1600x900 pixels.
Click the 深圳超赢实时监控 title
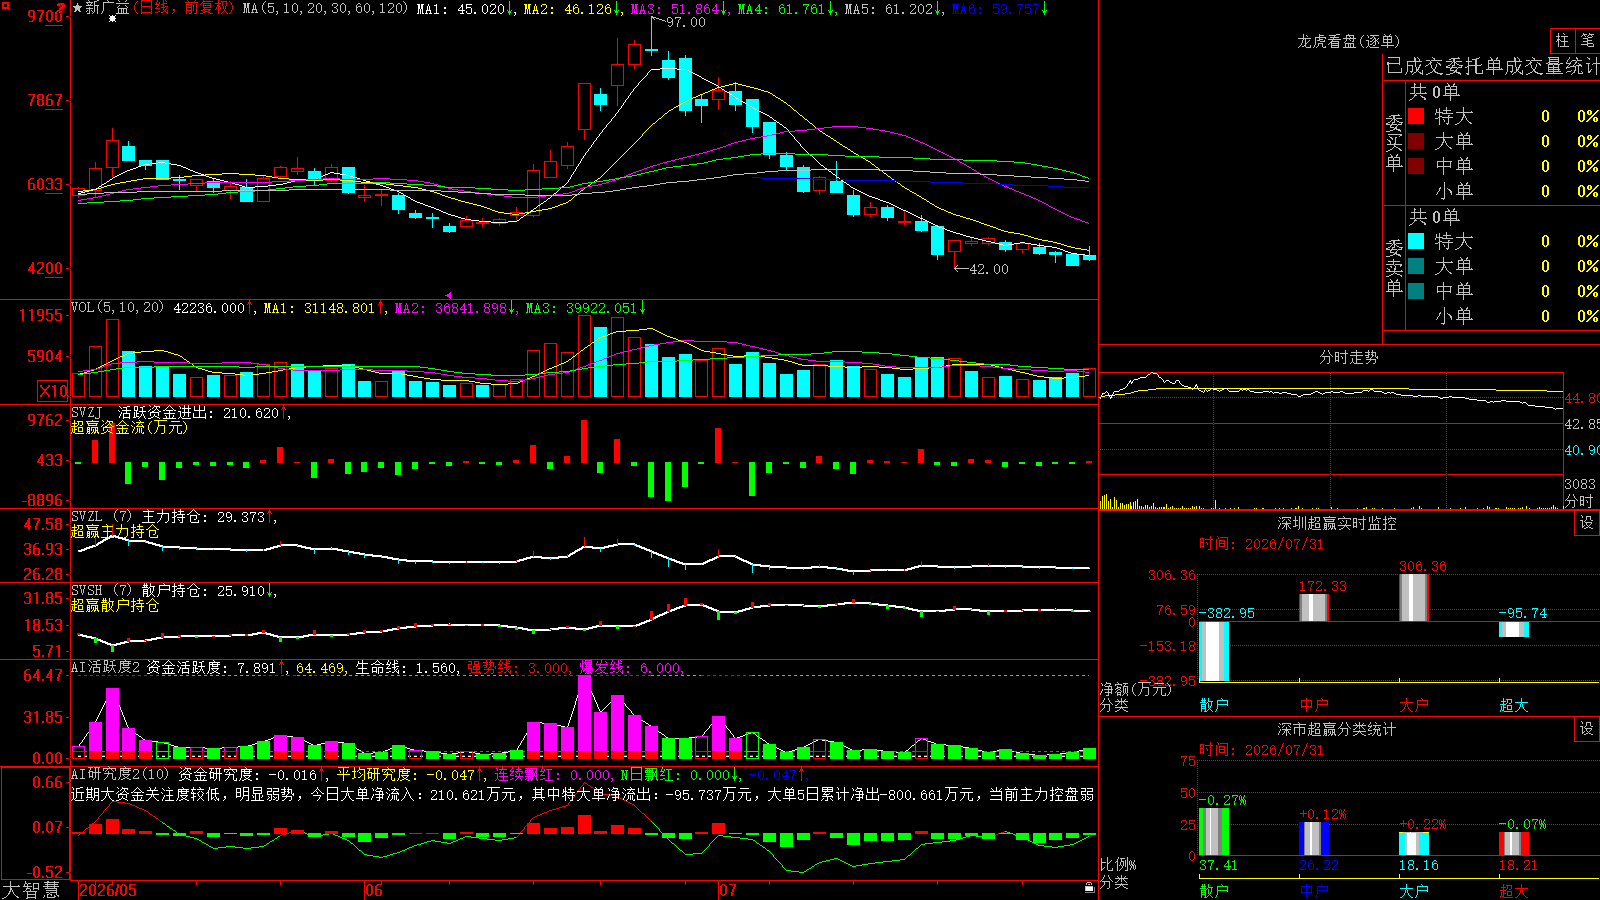pos(1336,523)
